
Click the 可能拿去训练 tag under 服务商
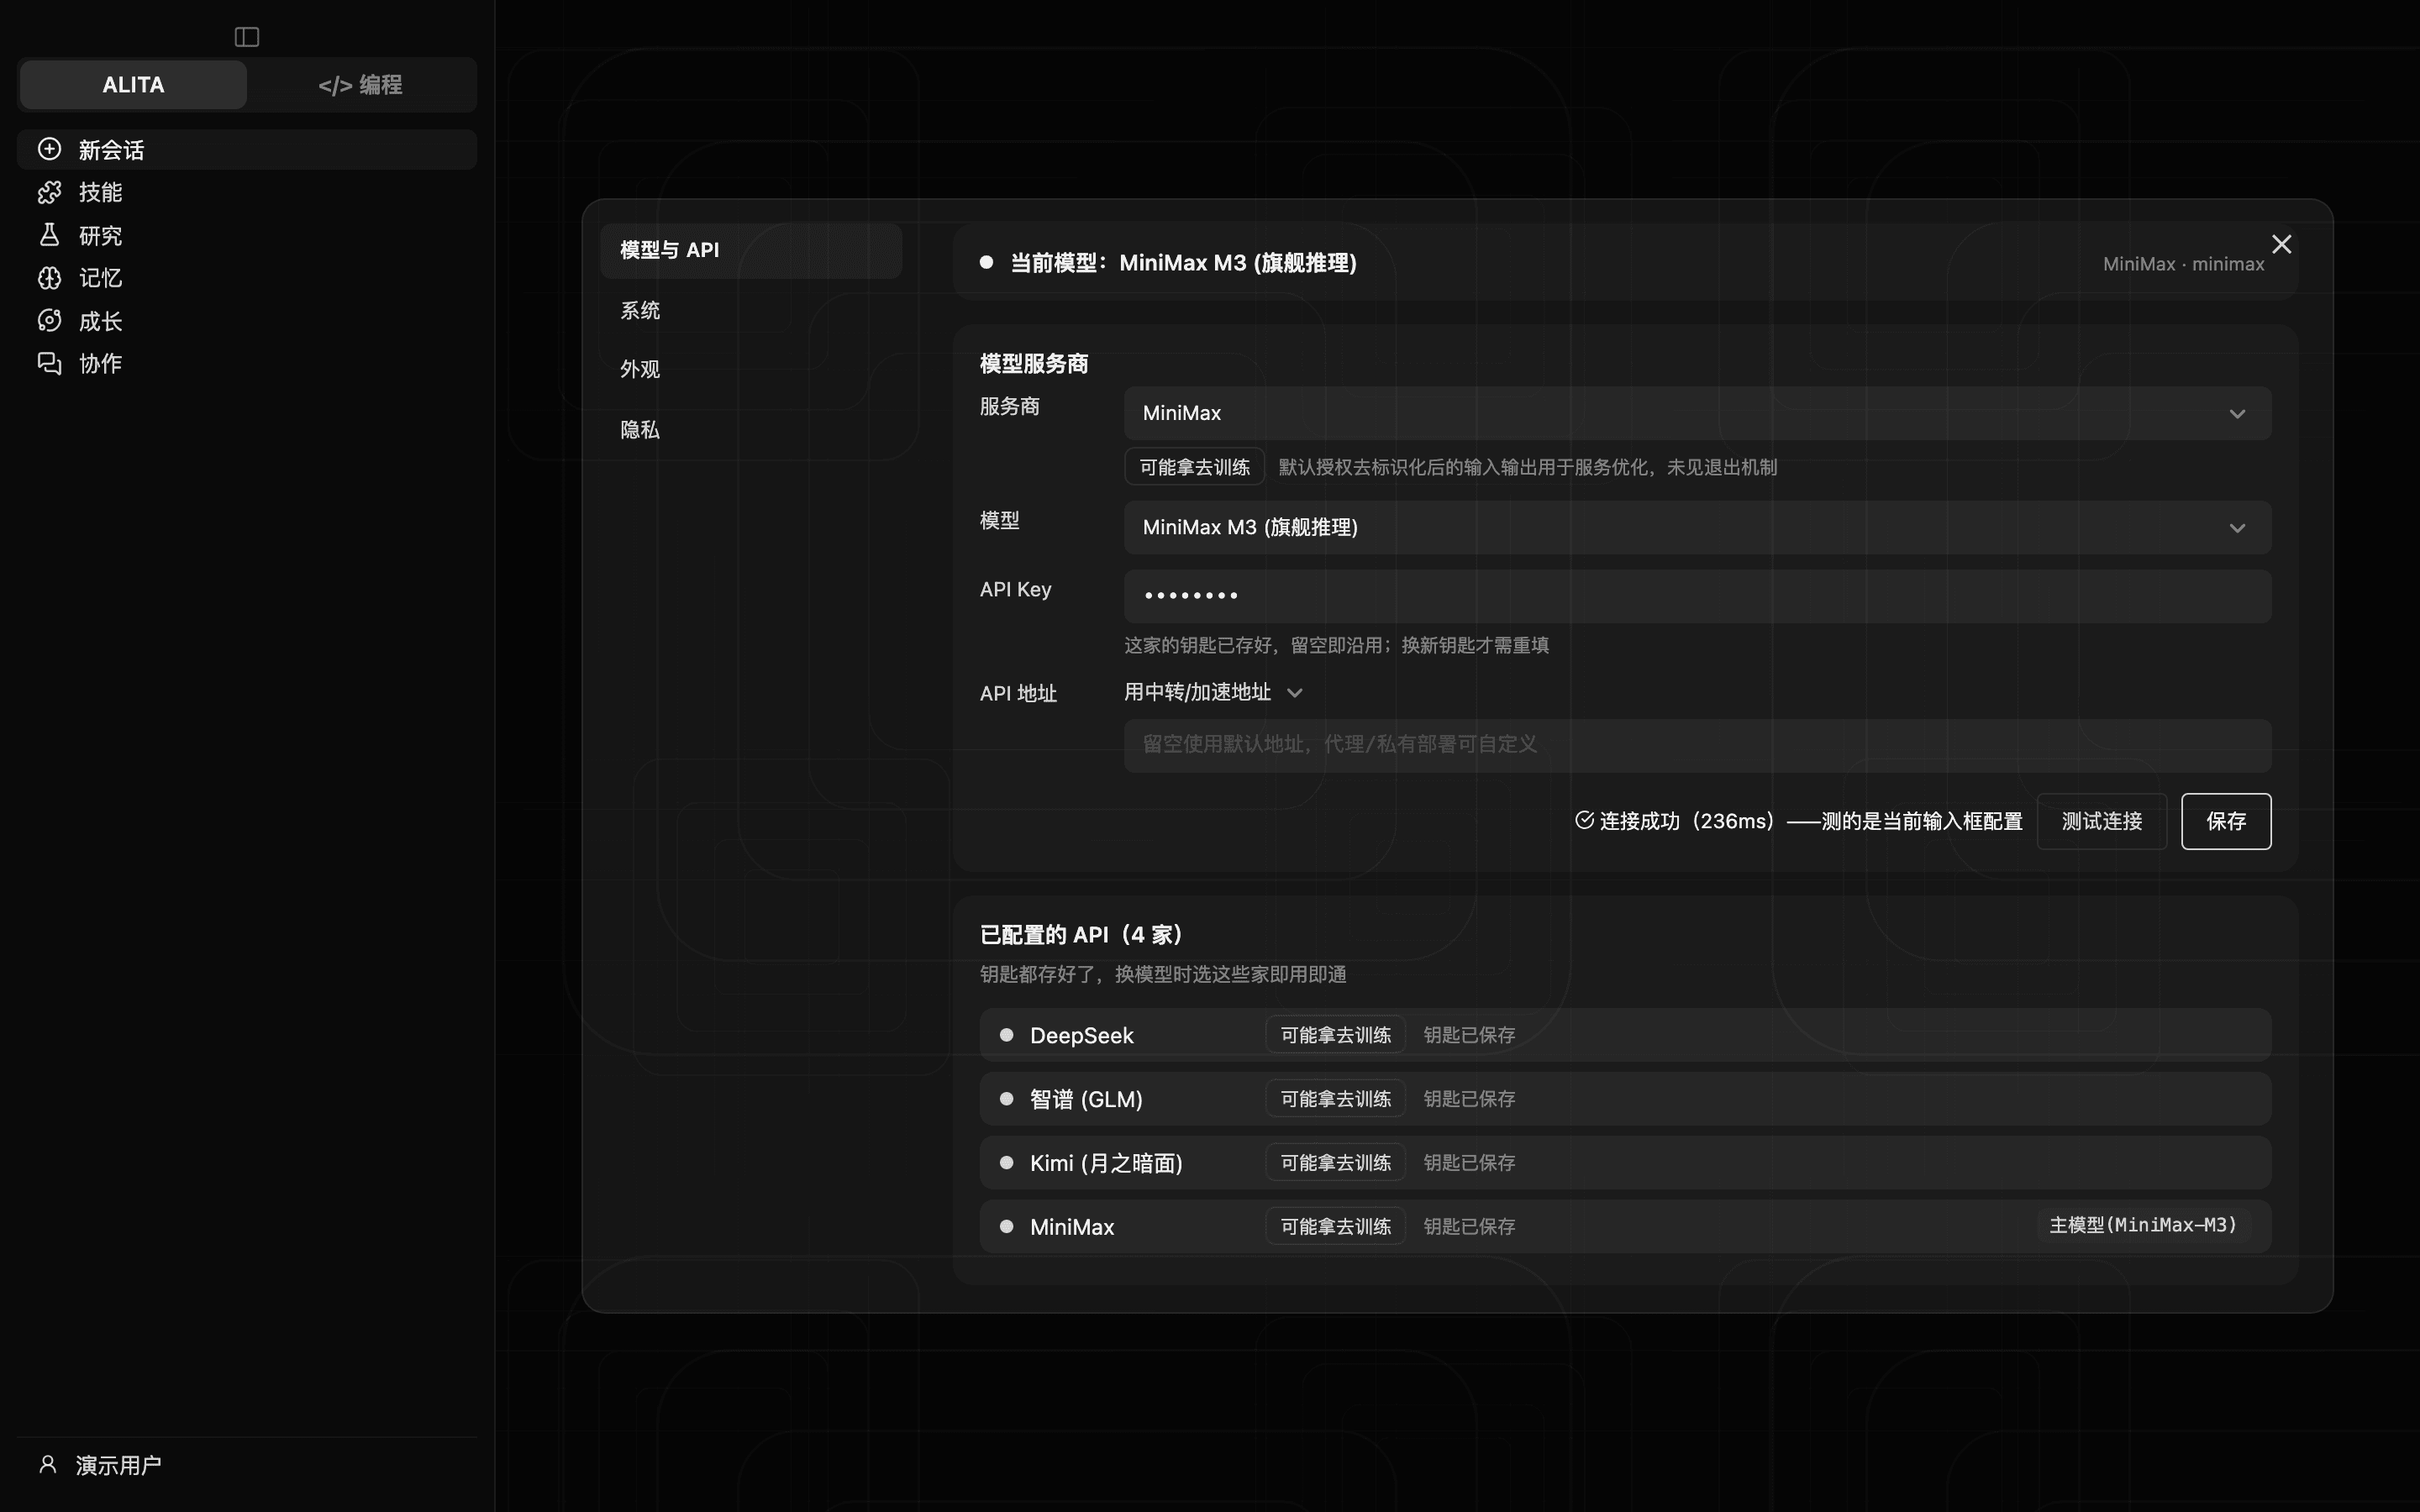coord(1194,467)
